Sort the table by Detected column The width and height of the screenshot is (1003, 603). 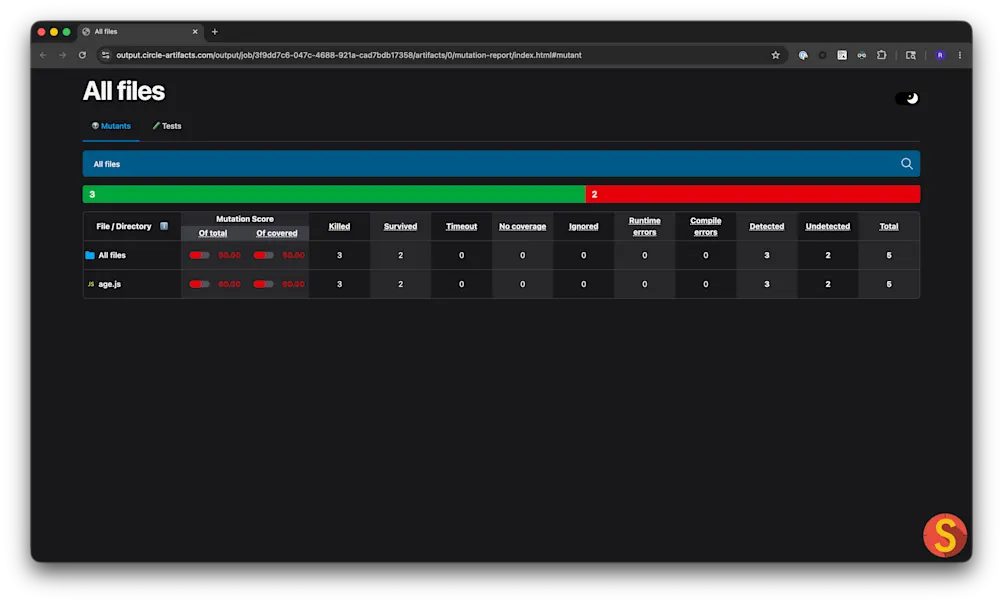pos(766,226)
